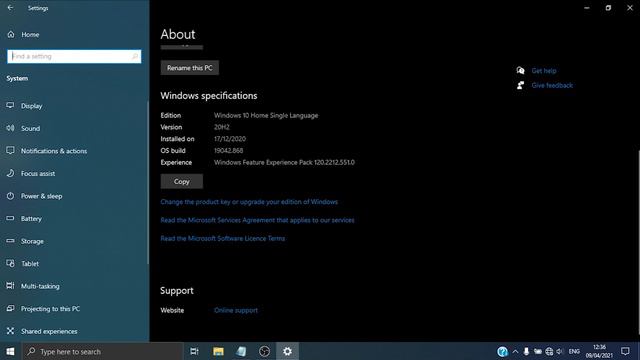Go back using the Settings back arrow
This screenshot has height=360, width=640.
tap(10, 8)
